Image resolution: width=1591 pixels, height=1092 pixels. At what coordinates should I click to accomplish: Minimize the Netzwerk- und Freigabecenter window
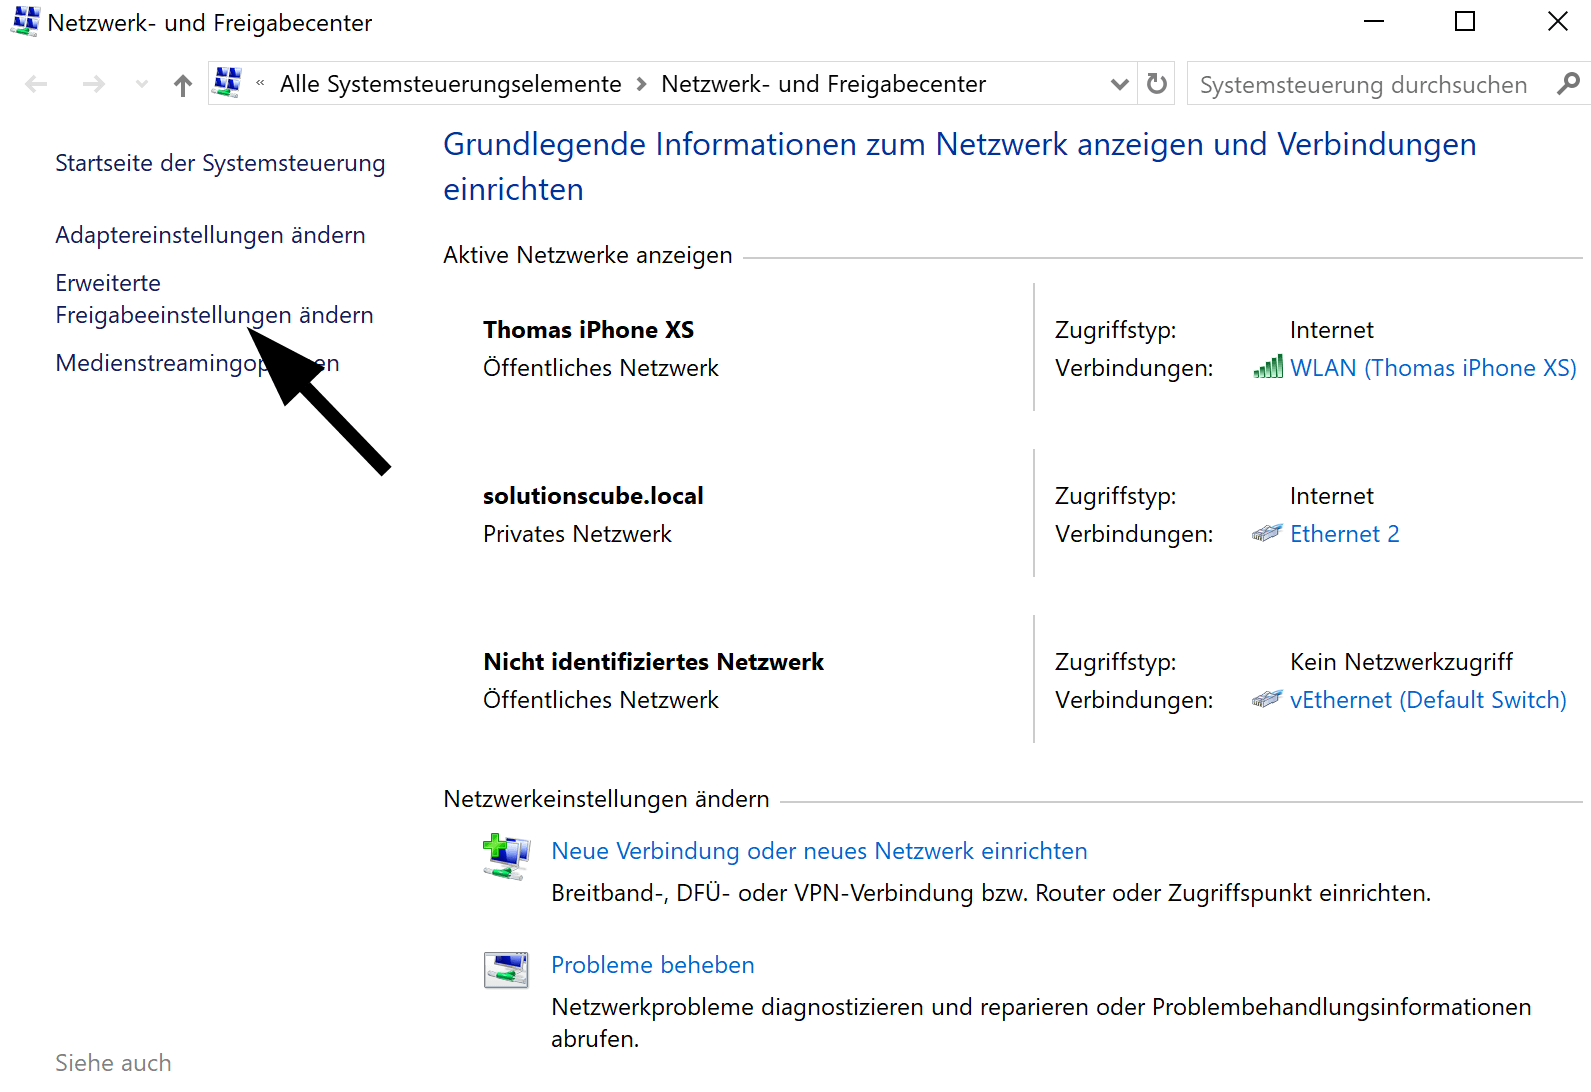click(1375, 21)
